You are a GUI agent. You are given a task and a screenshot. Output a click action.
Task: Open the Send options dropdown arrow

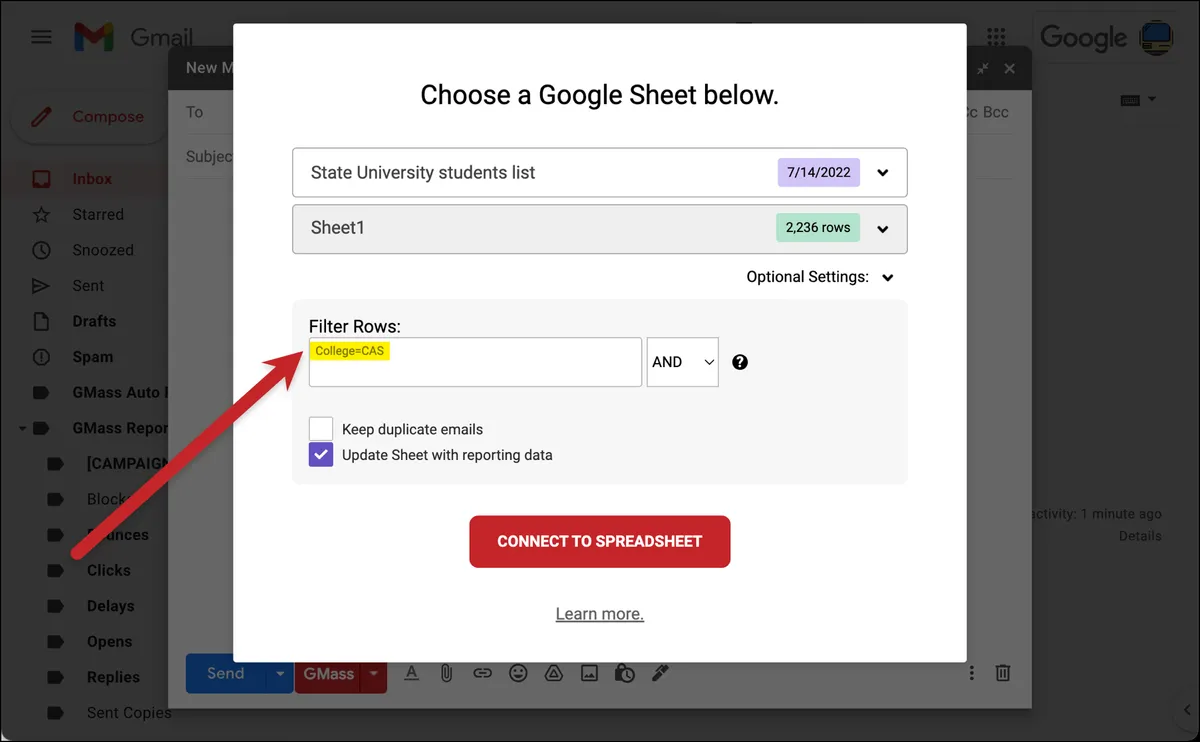pyautogui.click(x=279, y=673)
